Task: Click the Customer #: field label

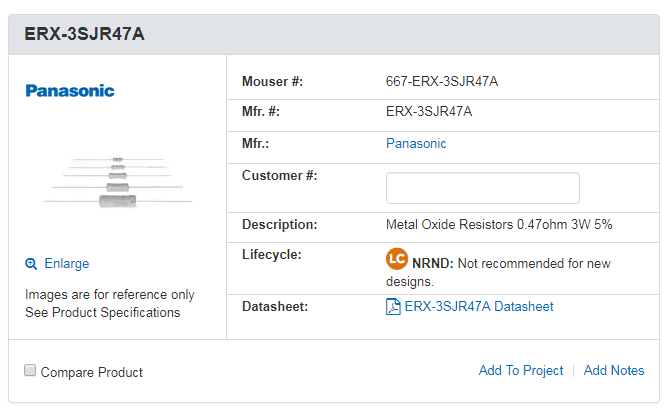Action: pos(279,175)
